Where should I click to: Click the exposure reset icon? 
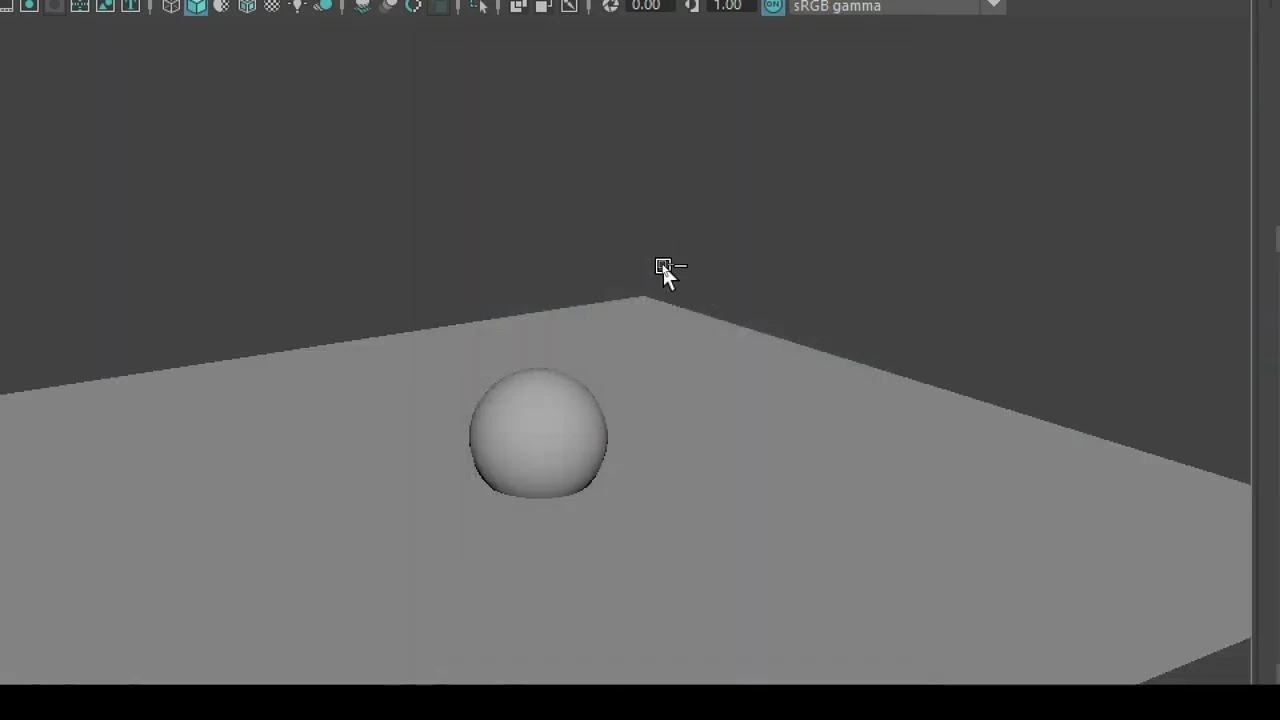[610, 6]
